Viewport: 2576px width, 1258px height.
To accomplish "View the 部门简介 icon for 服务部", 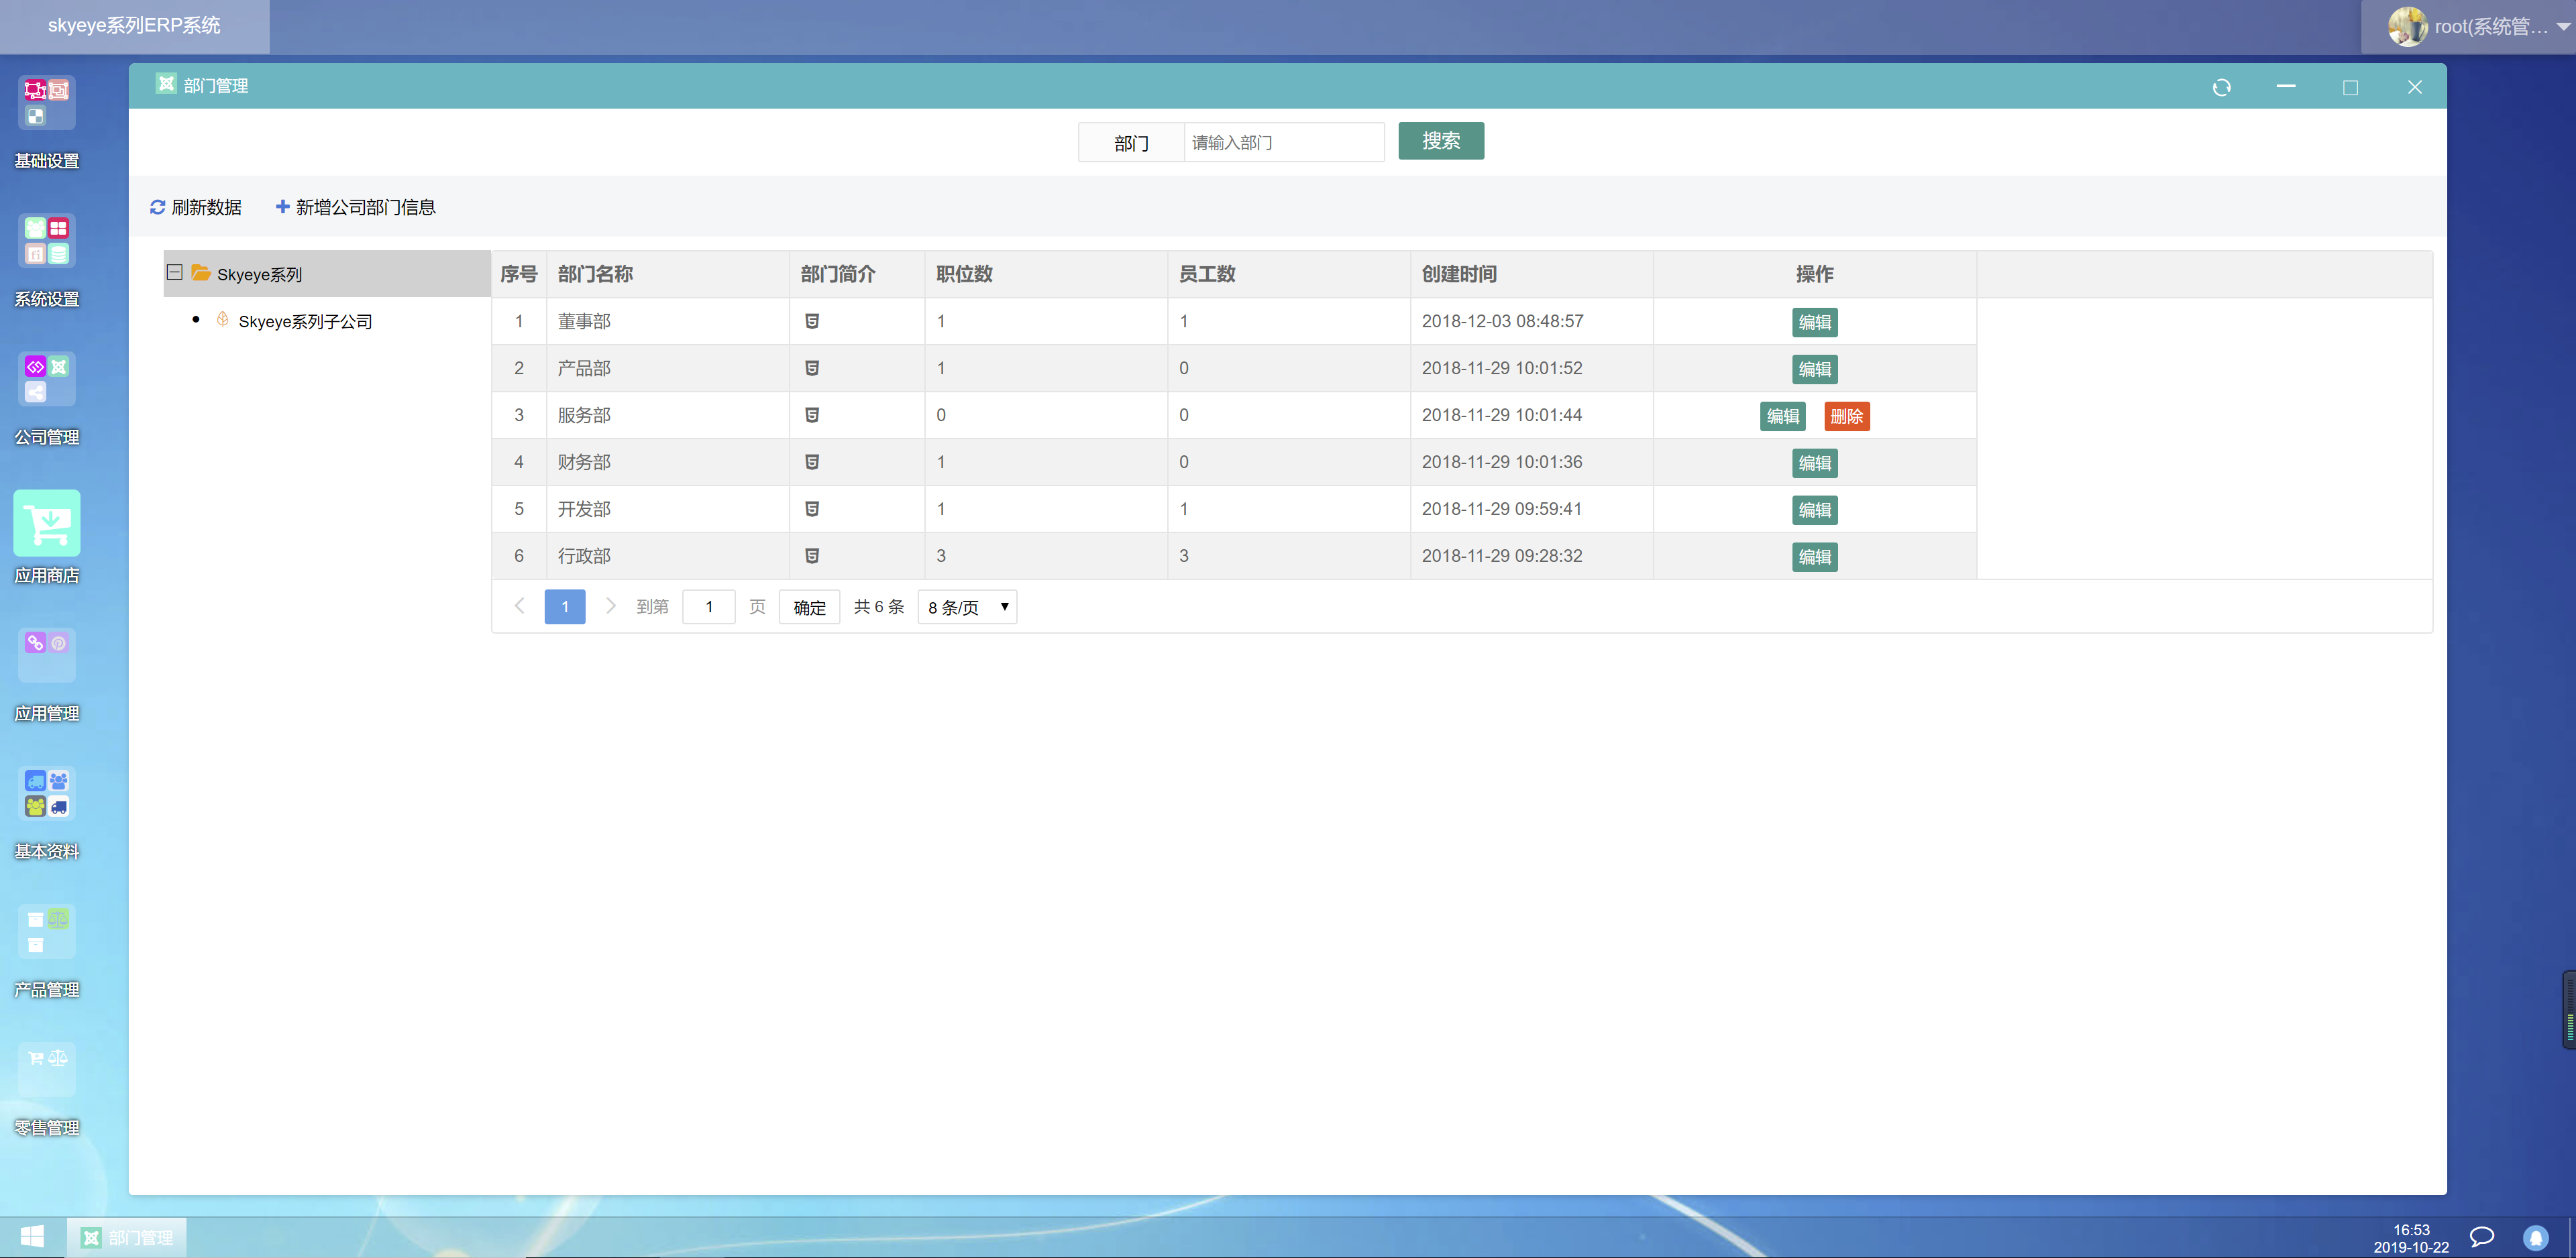I will click(812, 414).
